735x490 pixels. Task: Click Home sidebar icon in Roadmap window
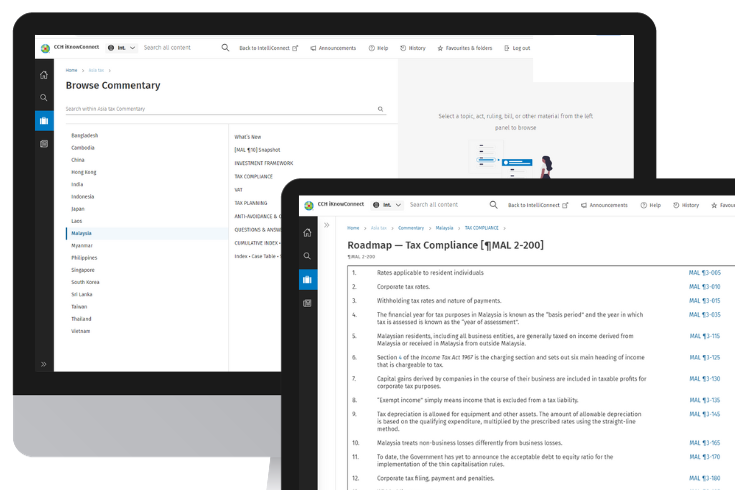tap(309, 231)
